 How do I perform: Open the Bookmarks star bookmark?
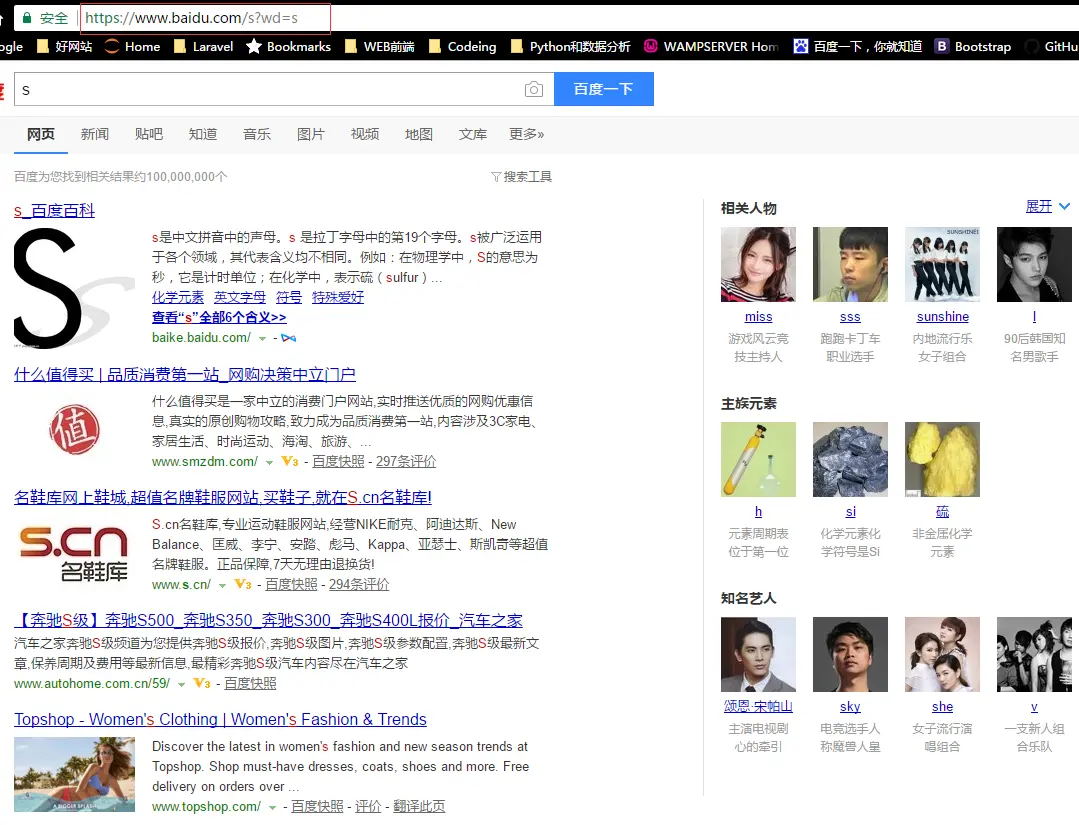click(288, 46)
